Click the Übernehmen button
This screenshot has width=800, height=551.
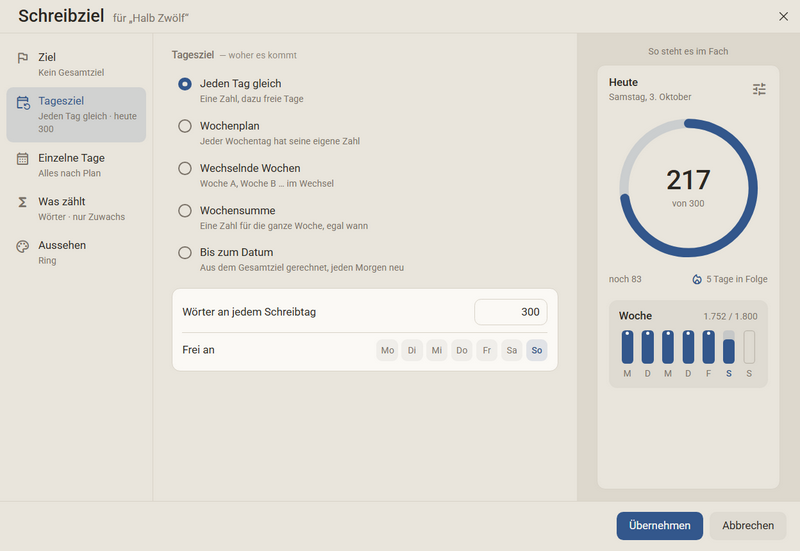coord(659,525)
